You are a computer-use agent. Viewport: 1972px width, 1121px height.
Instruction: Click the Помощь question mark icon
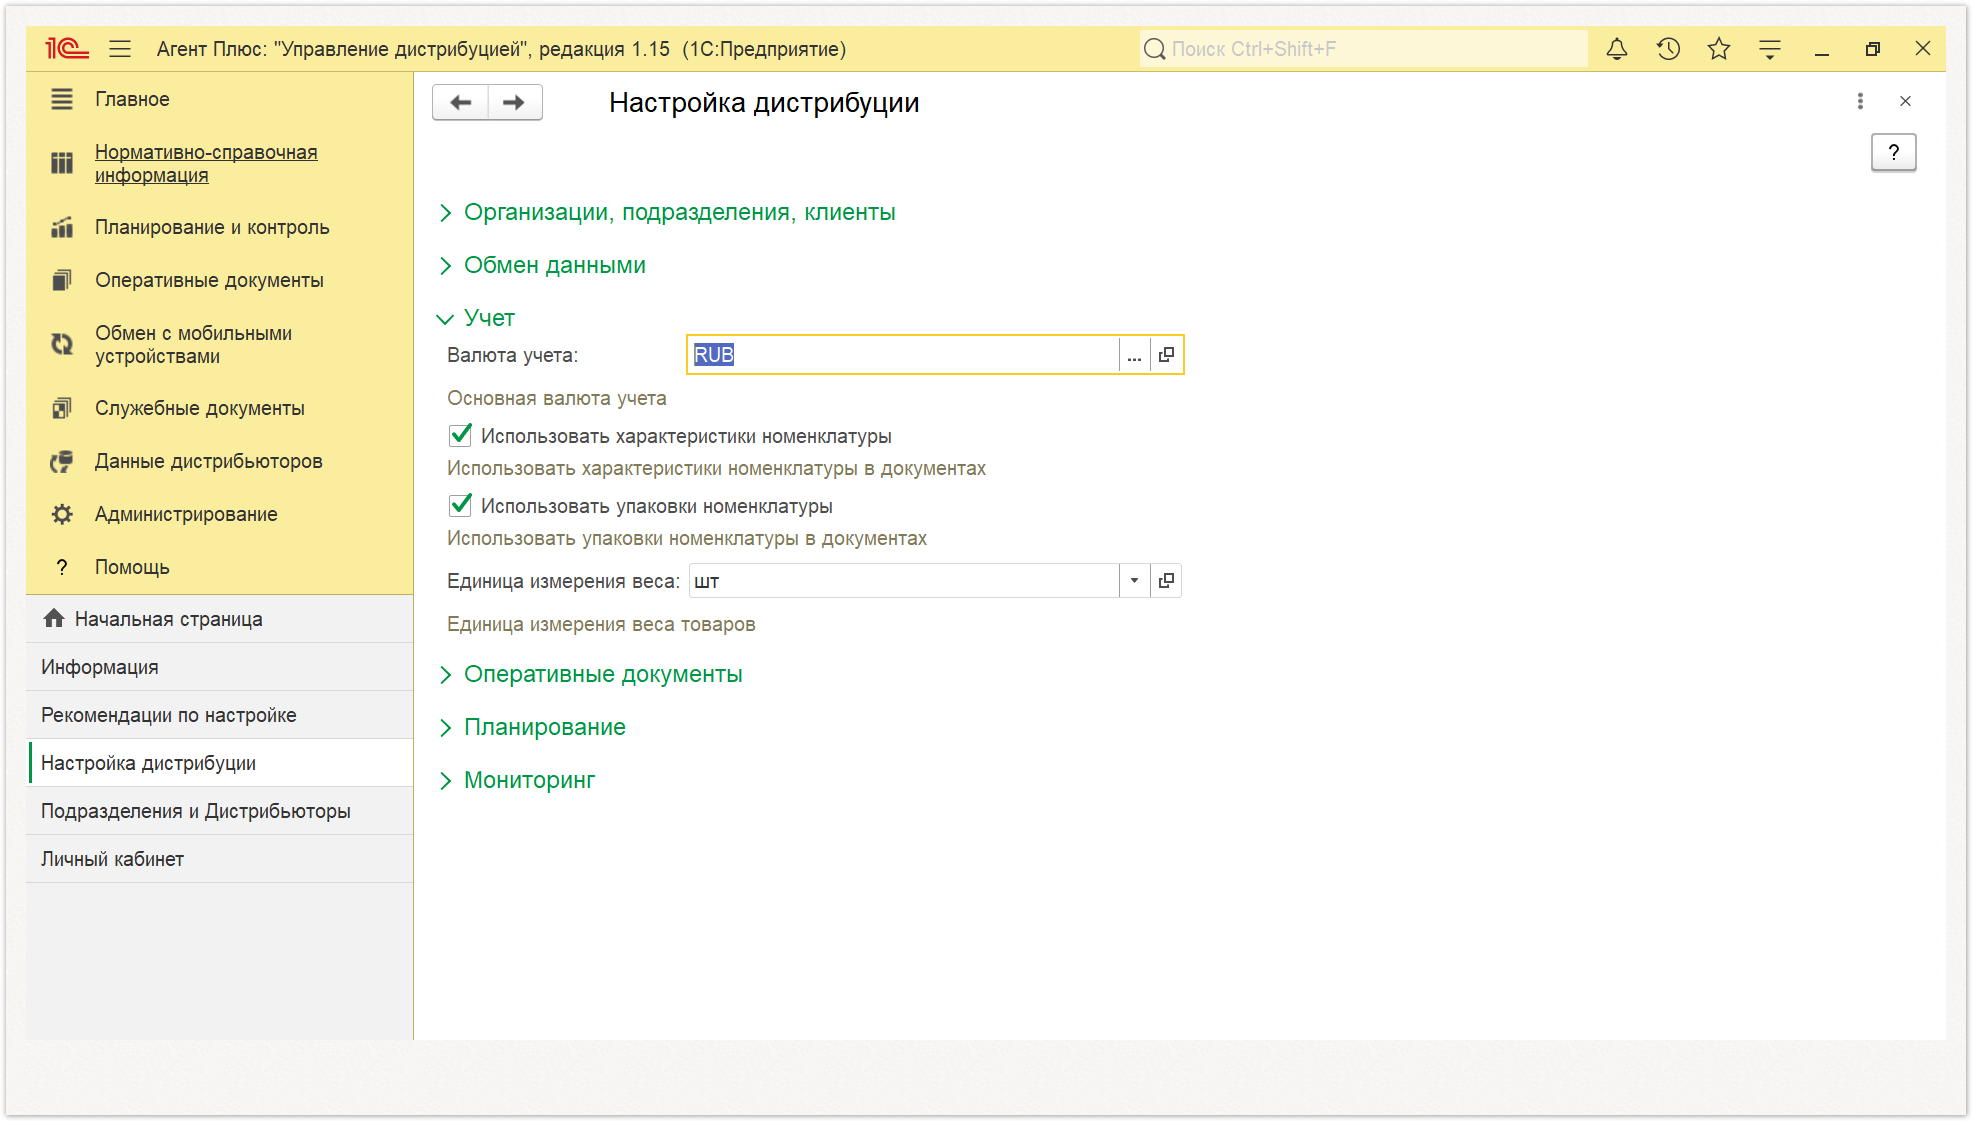[x=62, y=567]
